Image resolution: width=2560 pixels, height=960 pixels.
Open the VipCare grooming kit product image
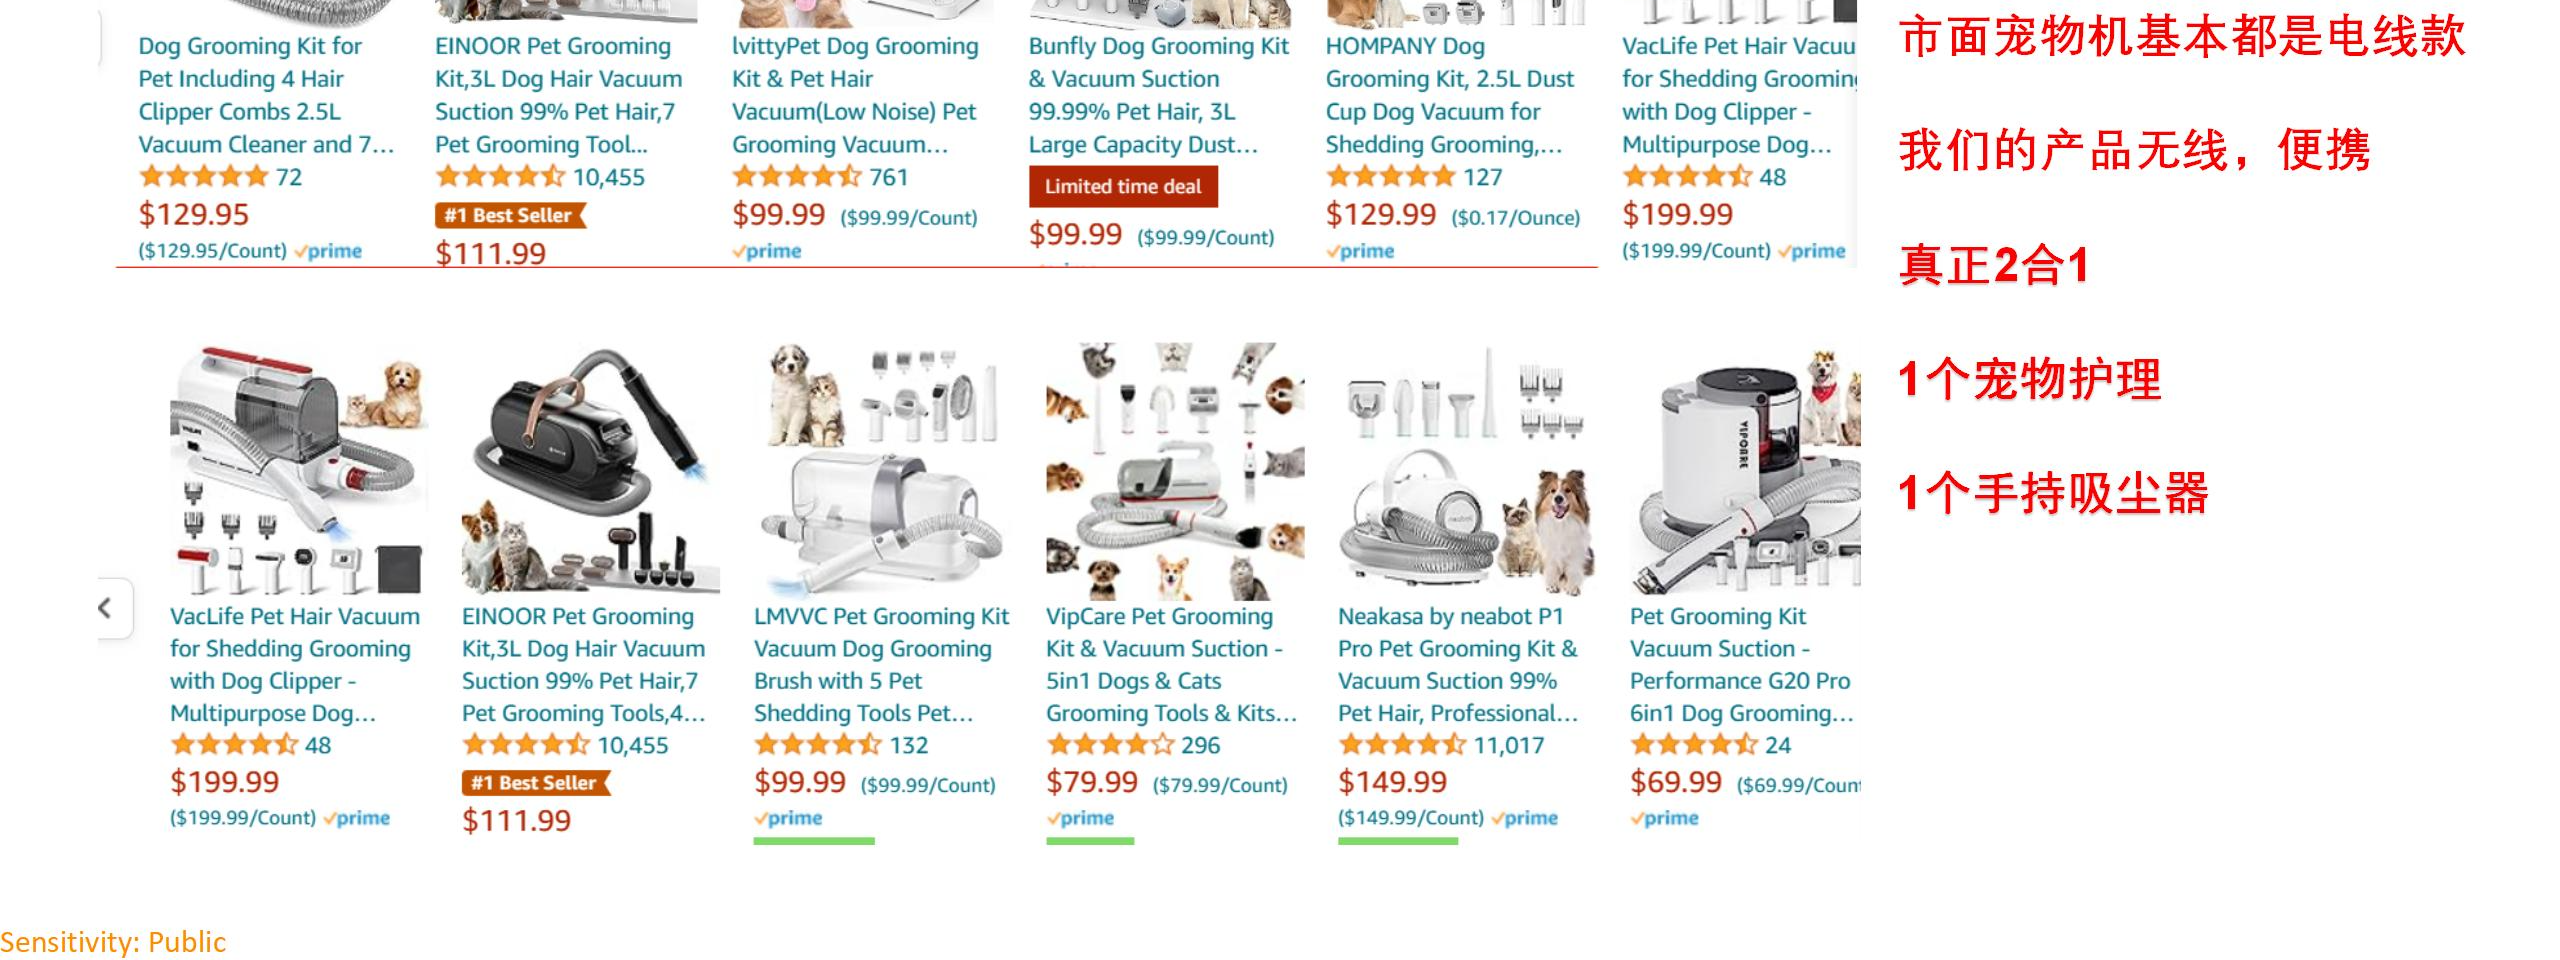pyautogui.click(x=1174, y=470)
